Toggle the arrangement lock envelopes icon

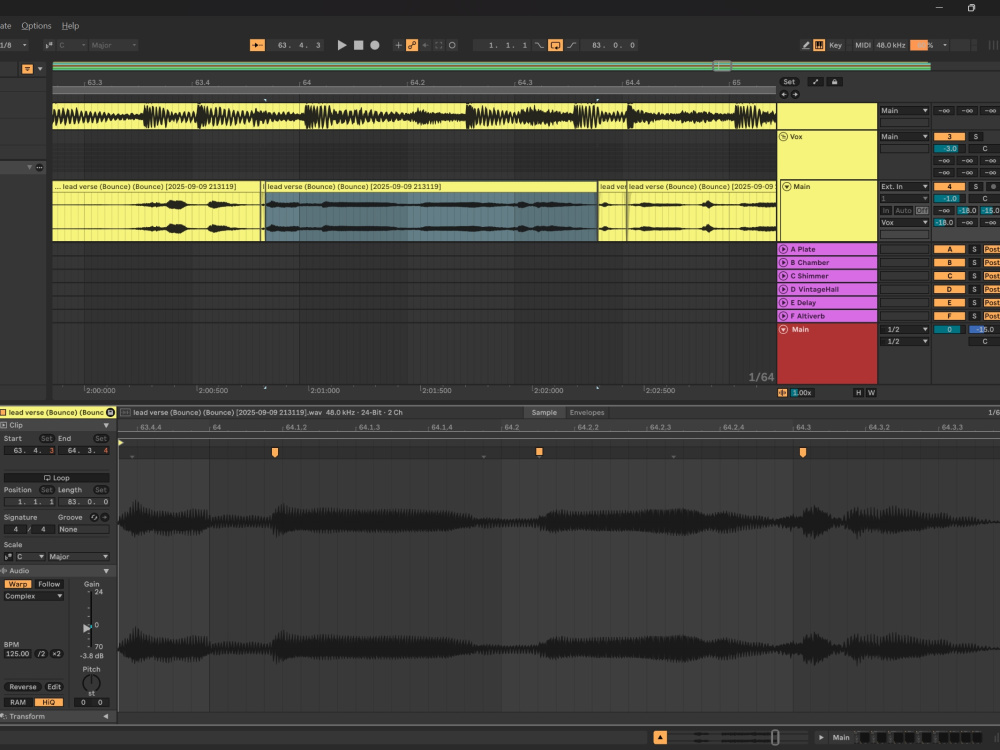[834, 82]
